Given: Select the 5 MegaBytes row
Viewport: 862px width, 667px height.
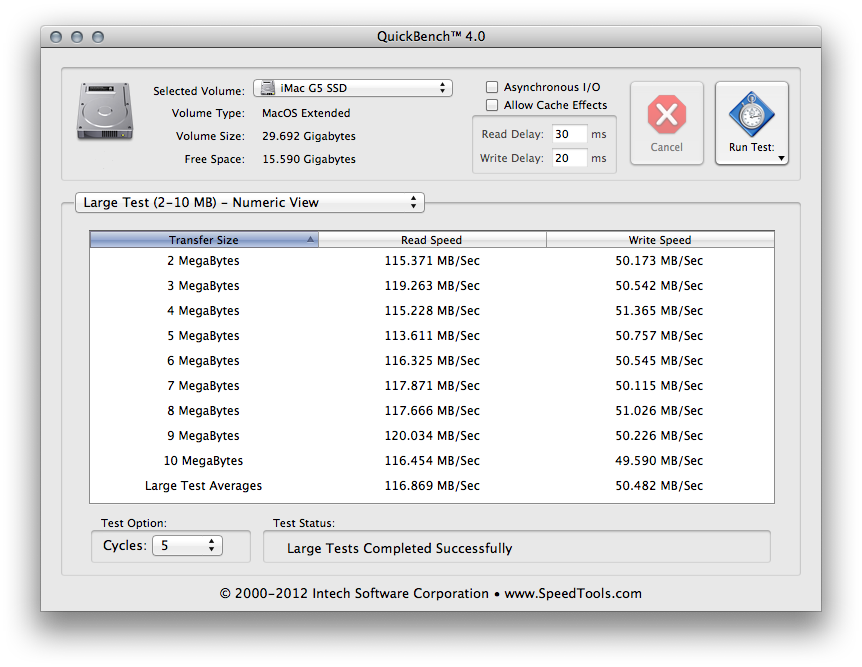Looking at the screenshot, I should click(x=432, y=336).
